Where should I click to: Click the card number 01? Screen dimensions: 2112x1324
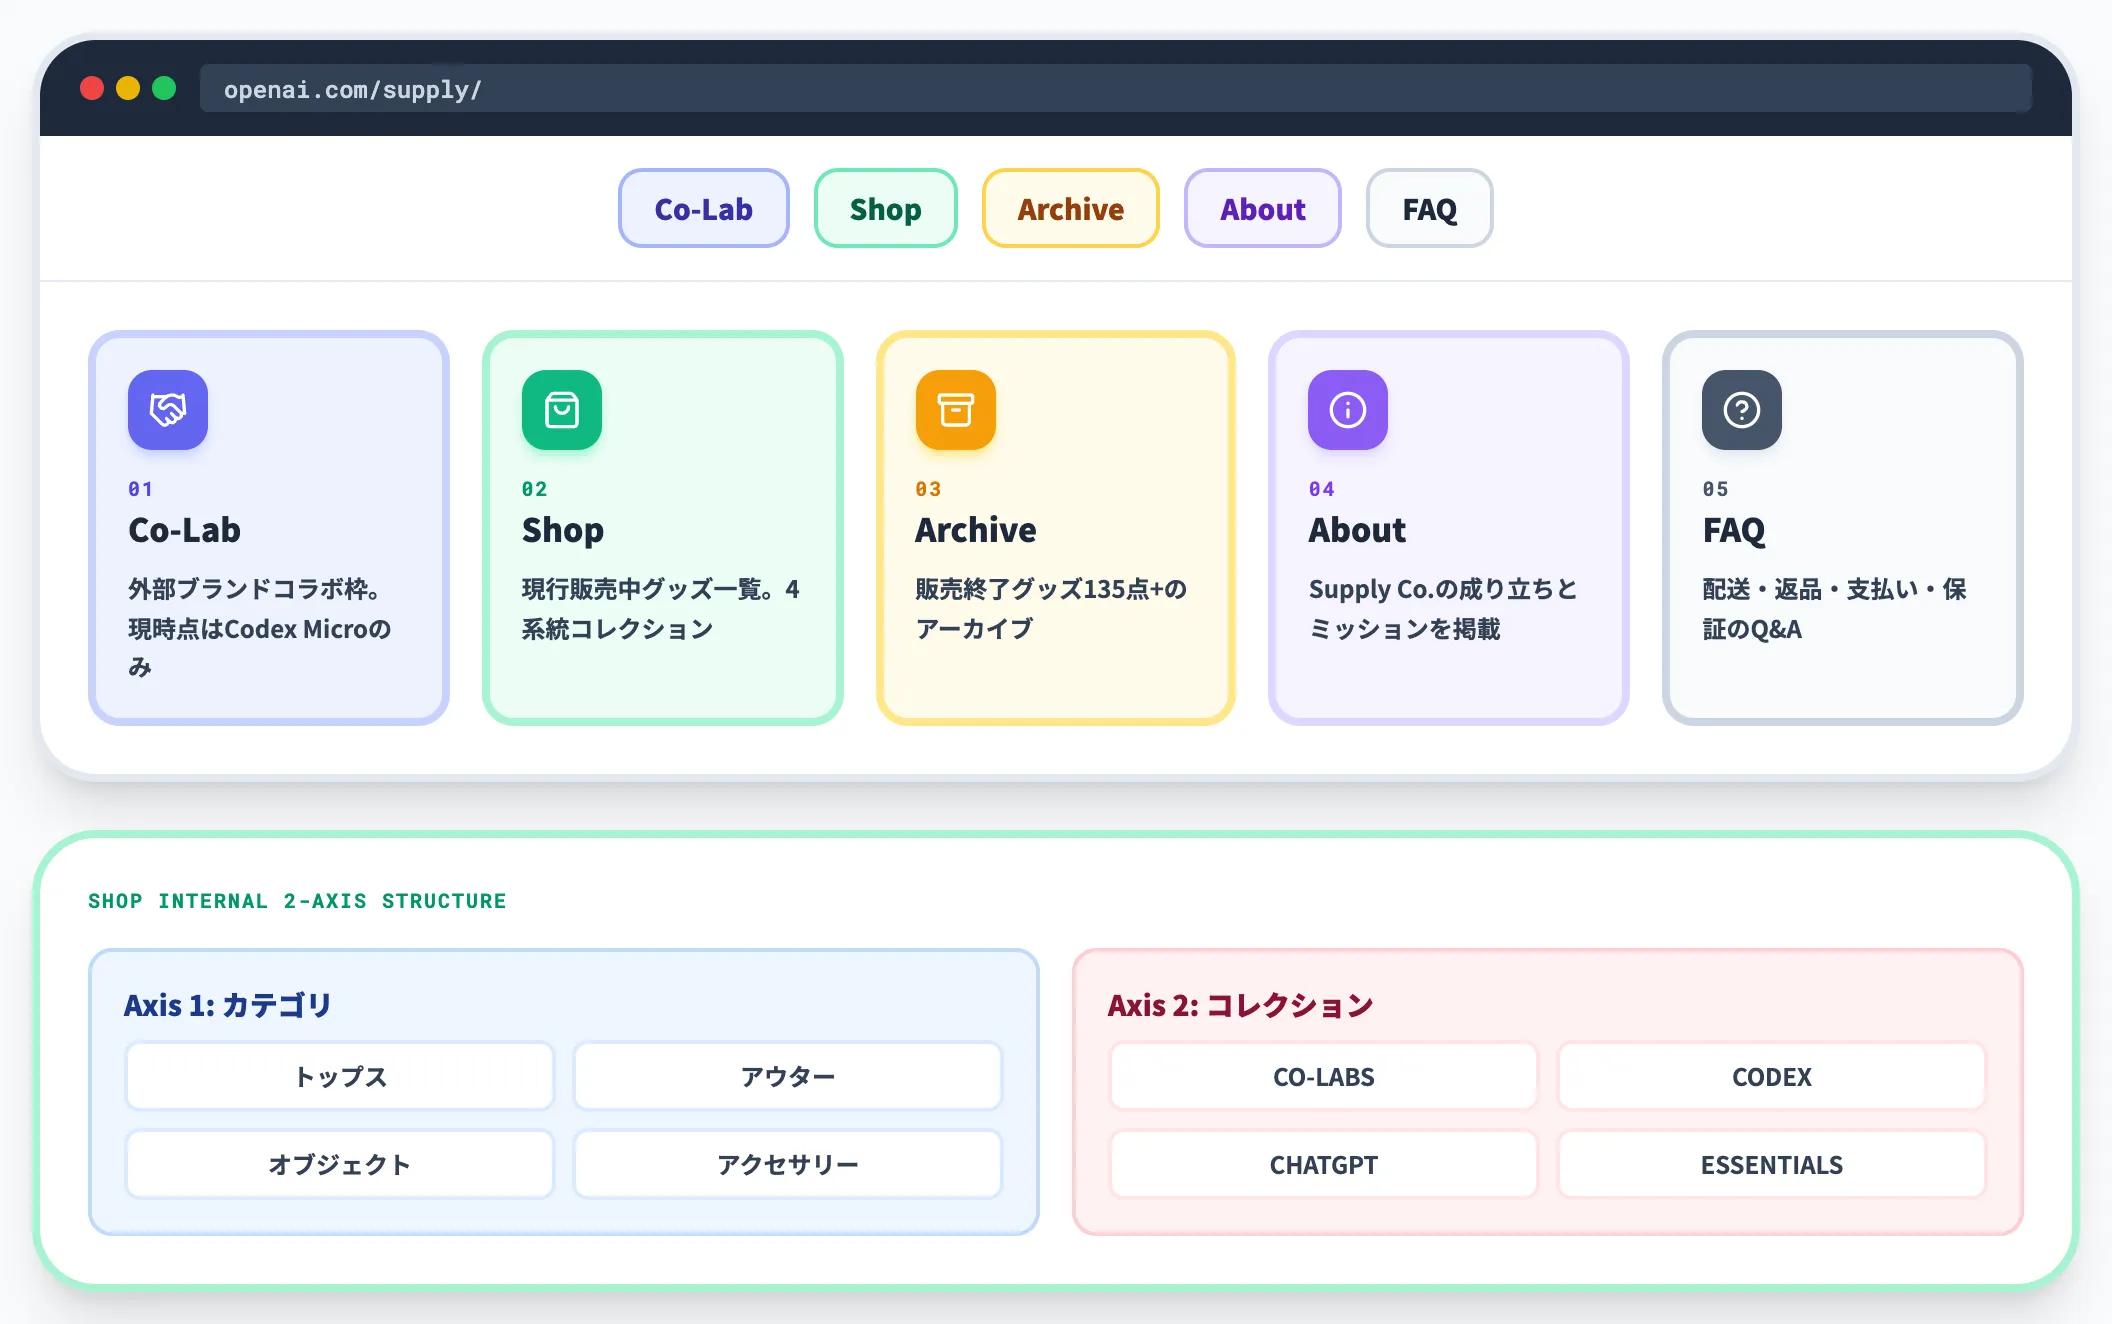coord(141,489)
